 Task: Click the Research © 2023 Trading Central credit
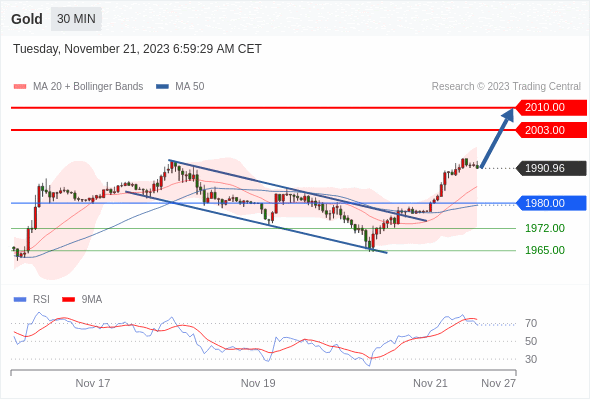pos(506,87)
